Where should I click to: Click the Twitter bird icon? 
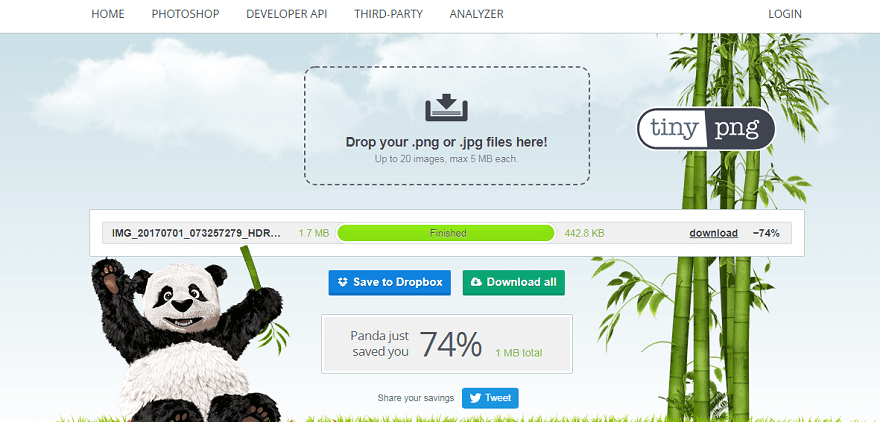[x=474, y=398]
